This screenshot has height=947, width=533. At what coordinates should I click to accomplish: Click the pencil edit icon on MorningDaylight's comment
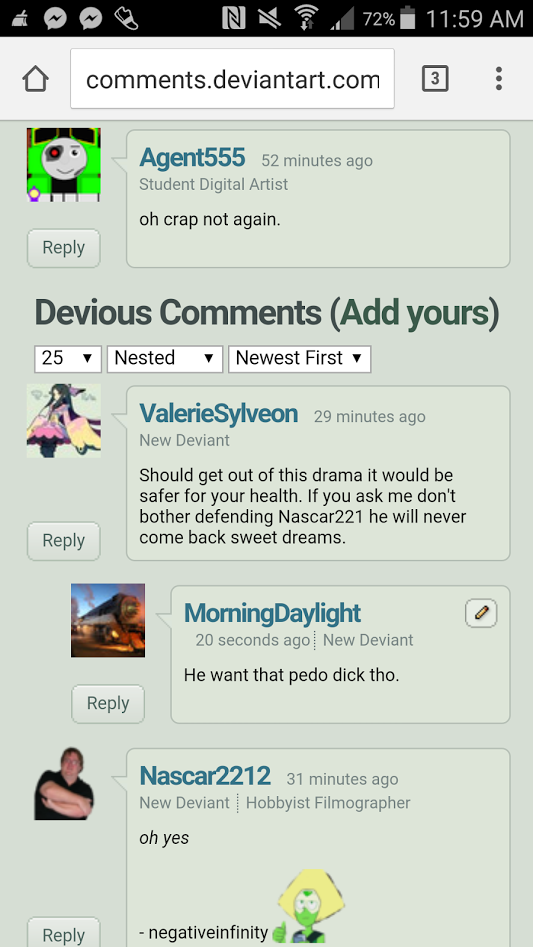pos(481,614)
